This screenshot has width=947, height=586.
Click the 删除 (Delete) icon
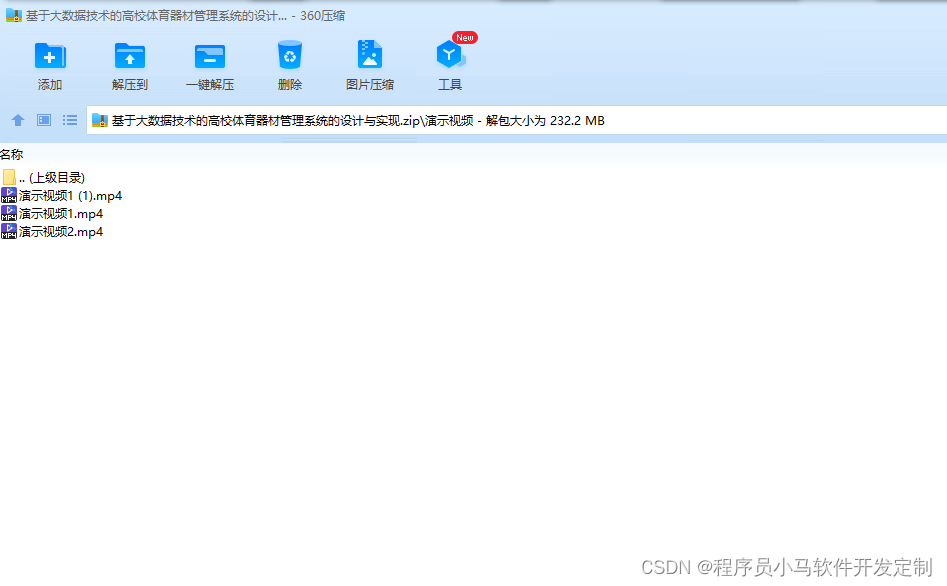tap(289, 62)
